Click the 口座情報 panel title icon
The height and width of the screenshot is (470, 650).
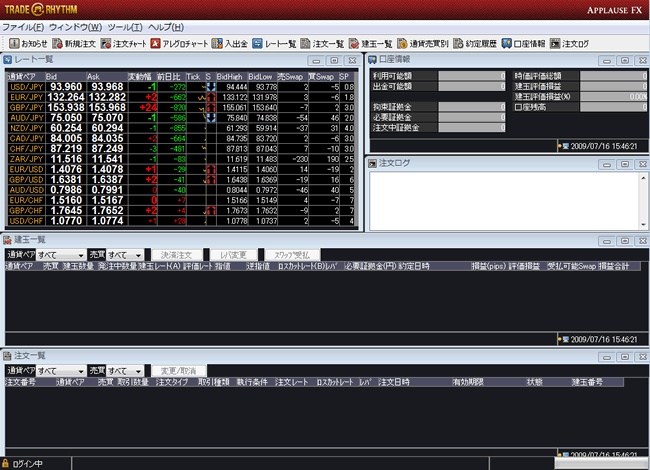[372, 60]
